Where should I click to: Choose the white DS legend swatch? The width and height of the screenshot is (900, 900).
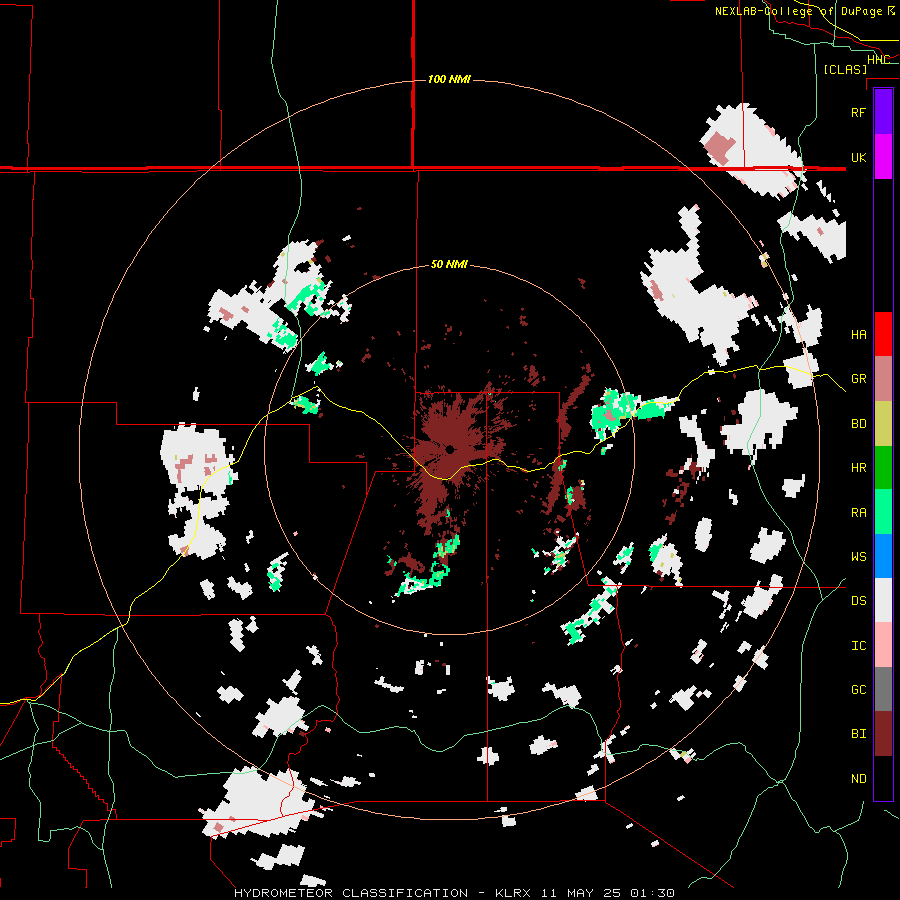pos(883,600)
